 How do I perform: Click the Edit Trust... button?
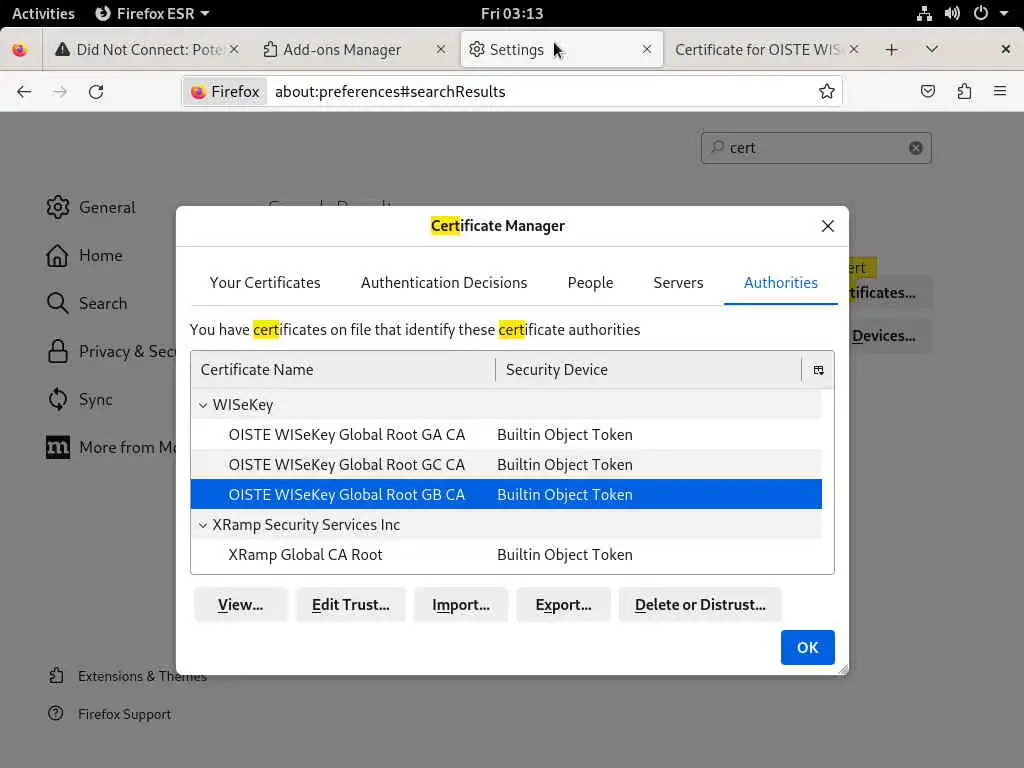(351, 605)
